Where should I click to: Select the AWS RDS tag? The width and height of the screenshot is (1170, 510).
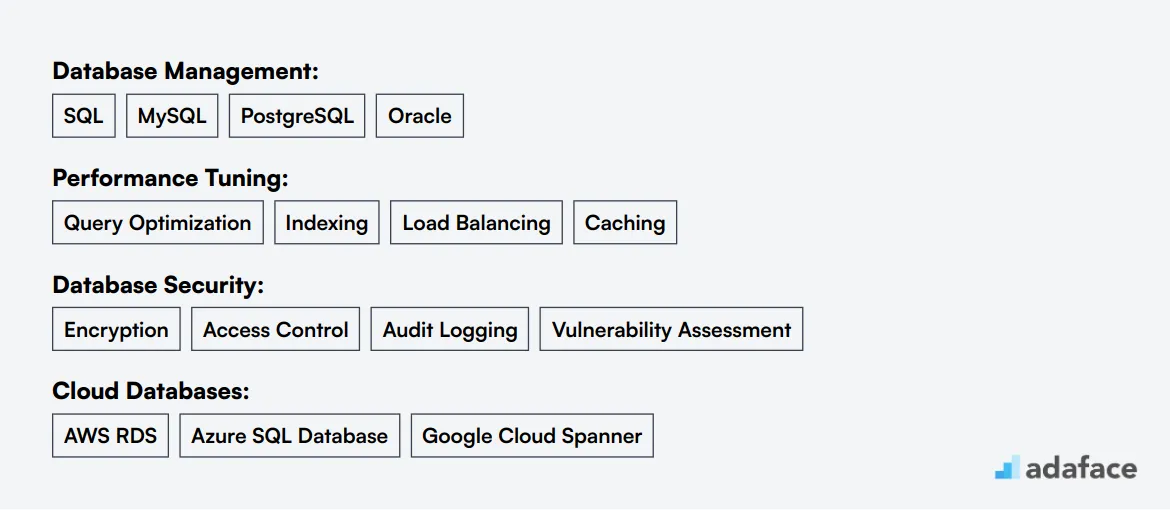tap(110, 436)
